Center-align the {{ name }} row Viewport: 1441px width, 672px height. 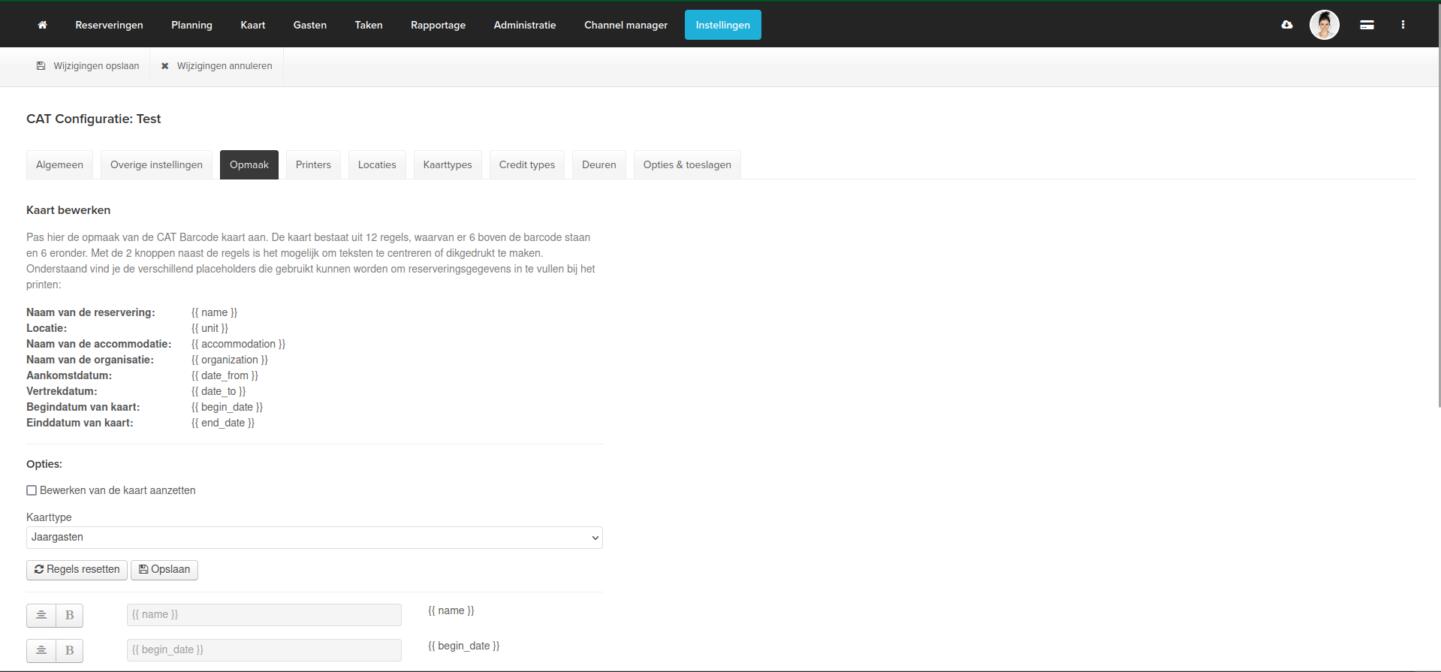(41, 615)
